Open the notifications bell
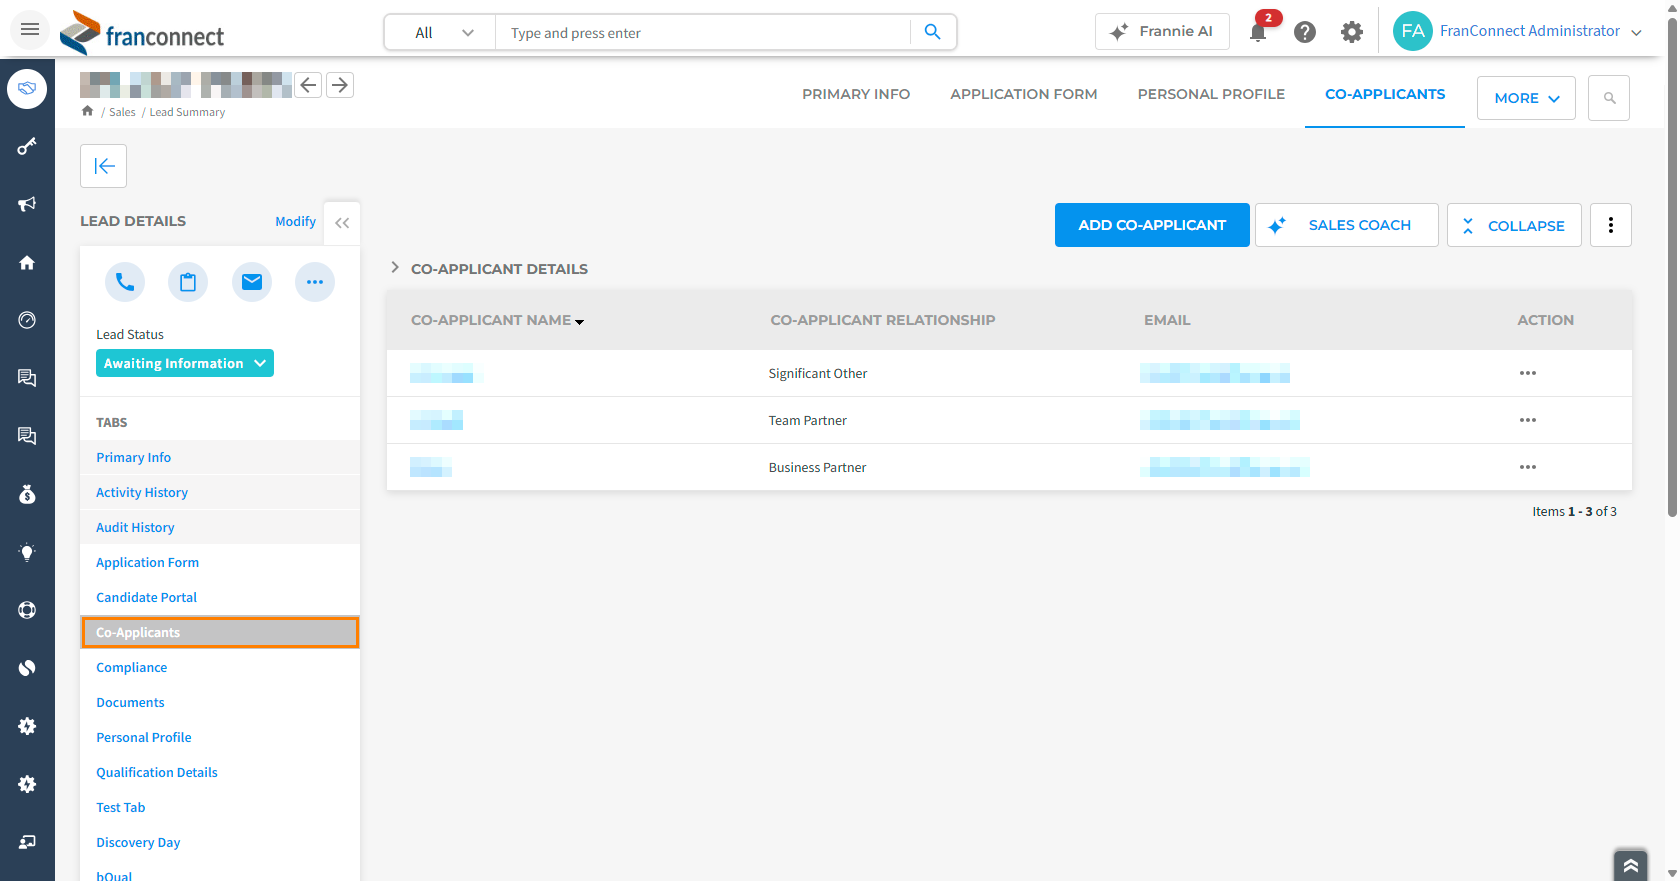The image size is (1680, 881). (1258, 32)
